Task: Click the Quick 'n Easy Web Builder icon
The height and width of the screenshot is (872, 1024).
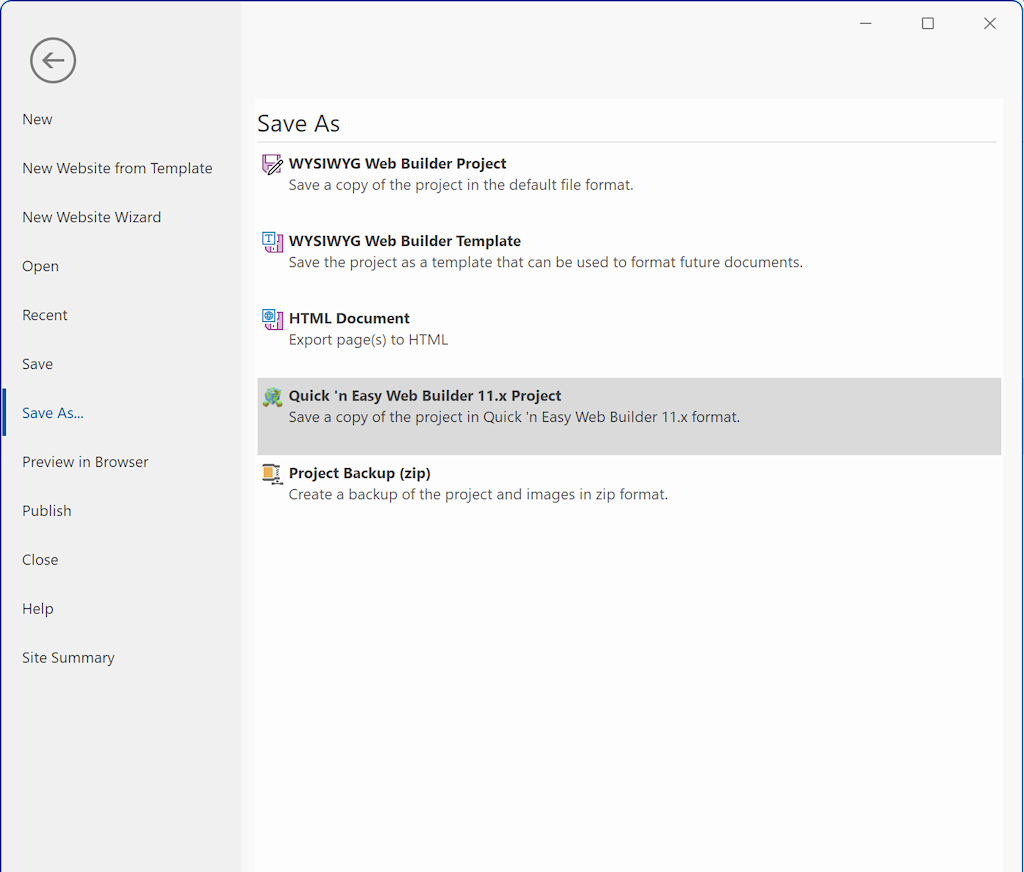Action: 272,396
